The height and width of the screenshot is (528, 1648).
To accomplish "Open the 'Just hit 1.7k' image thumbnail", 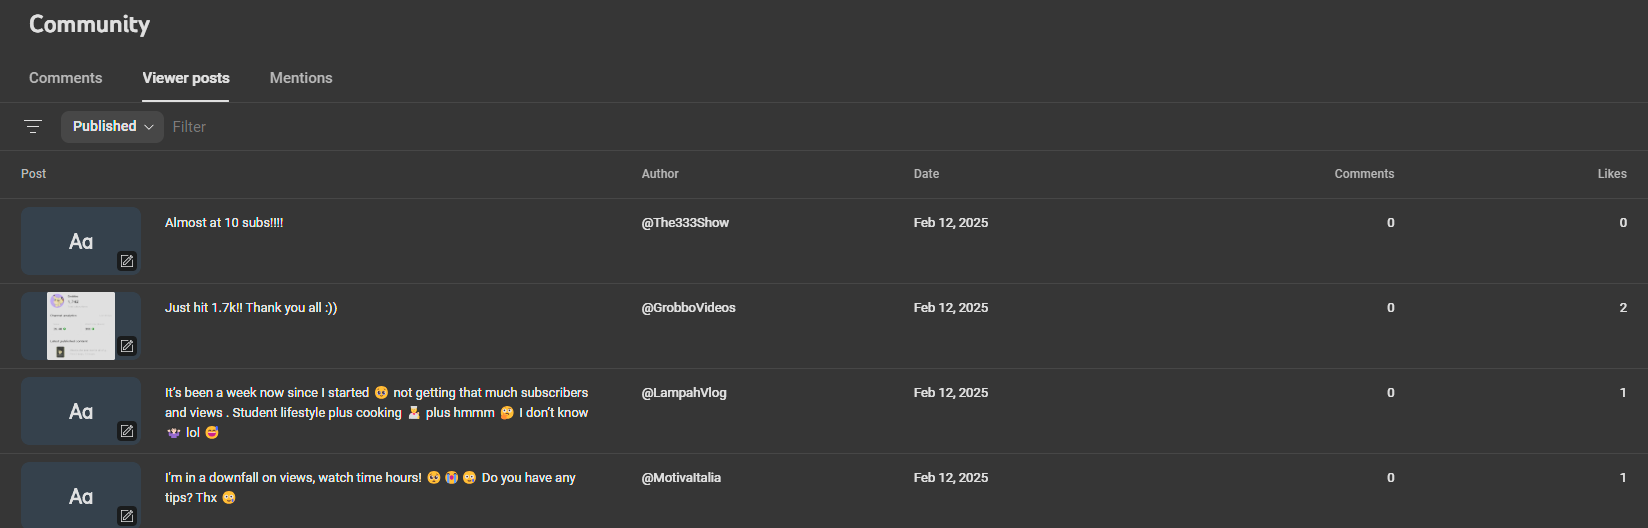I will point(80,325).
